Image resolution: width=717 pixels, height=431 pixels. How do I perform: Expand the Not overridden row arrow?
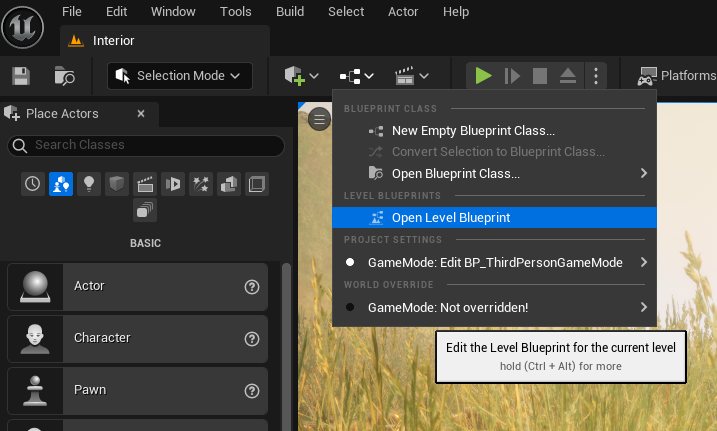644,307
